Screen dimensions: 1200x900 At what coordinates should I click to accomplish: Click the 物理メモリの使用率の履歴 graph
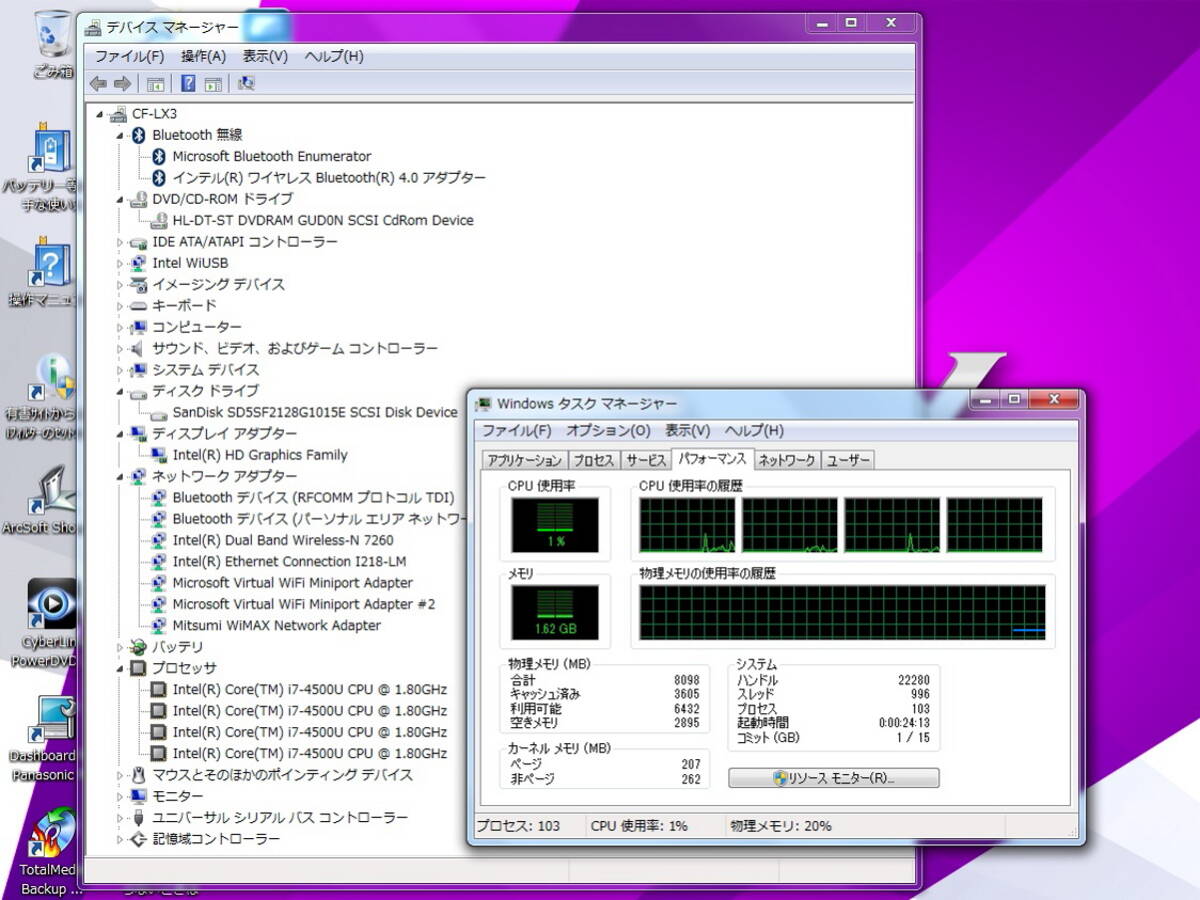pyautogui.click(x=842, y=613)
